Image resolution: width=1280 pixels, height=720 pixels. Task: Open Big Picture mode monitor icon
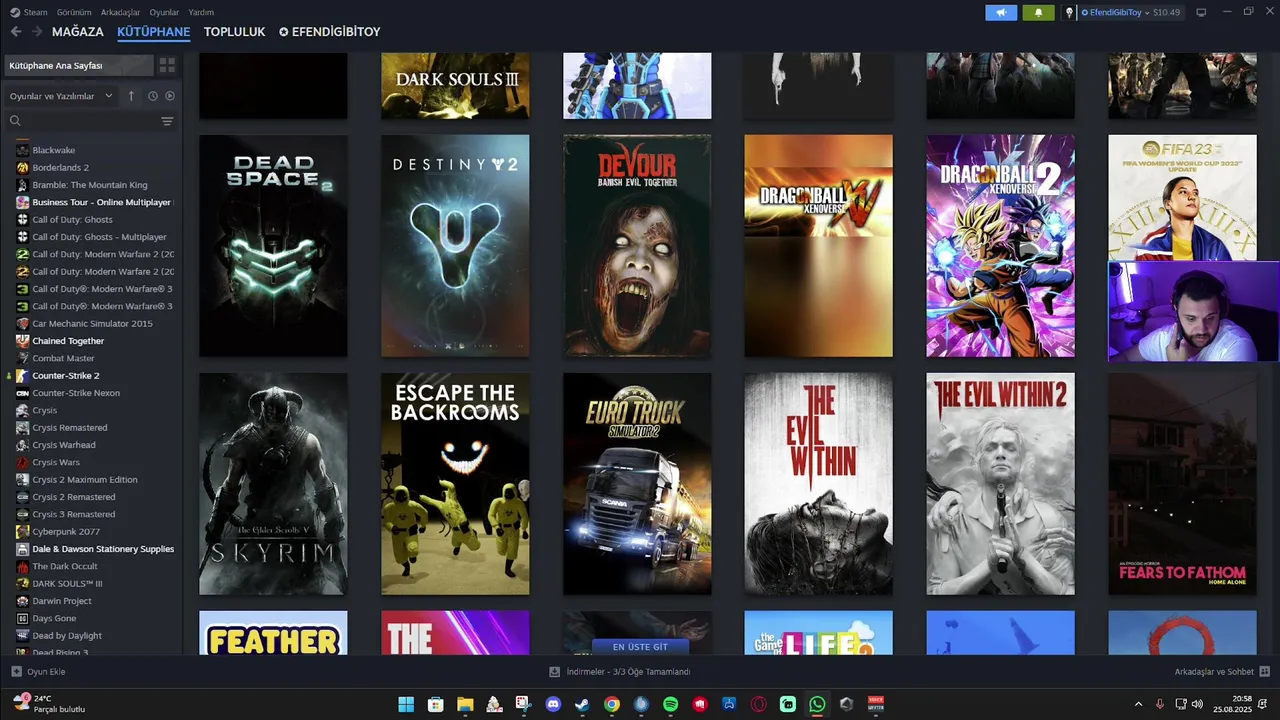tap(1201, 12)
